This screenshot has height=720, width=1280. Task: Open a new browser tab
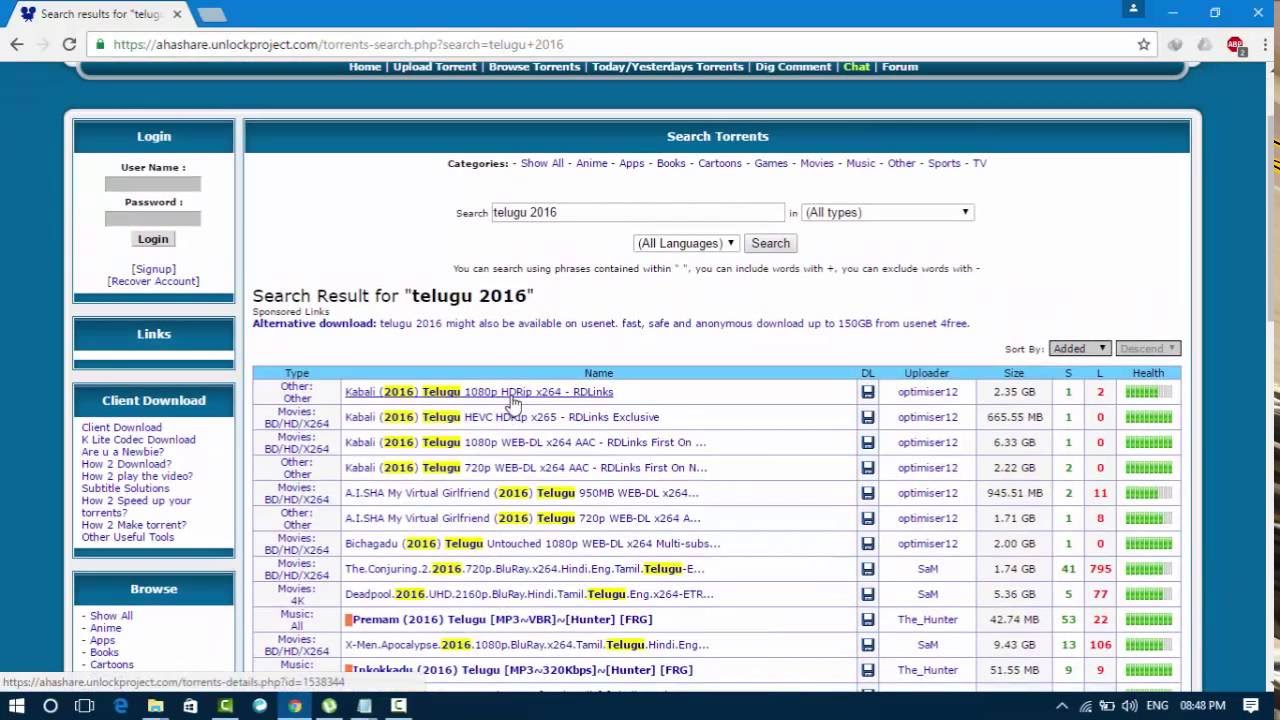pos(212,14)
